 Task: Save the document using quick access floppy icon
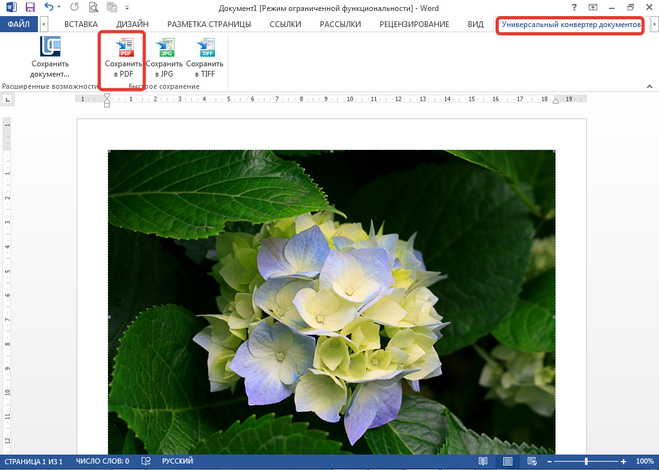(x=30, y=7)
